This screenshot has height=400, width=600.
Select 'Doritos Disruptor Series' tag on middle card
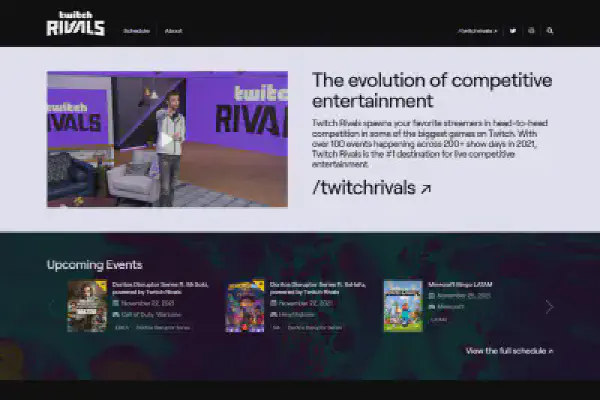[x=315, y=328]
